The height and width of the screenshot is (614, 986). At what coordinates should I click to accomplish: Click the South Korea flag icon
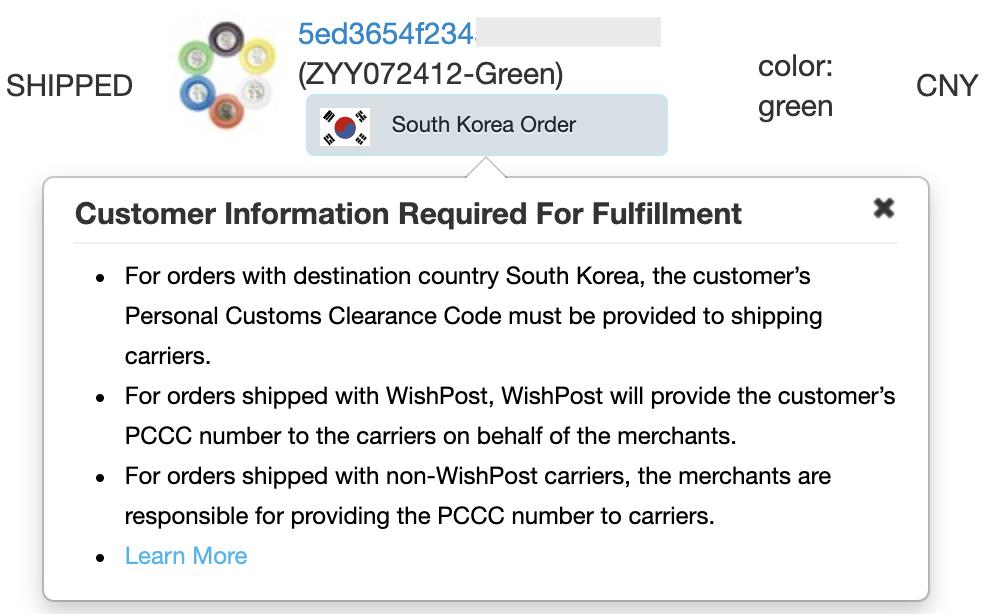[x=345, y=126]
